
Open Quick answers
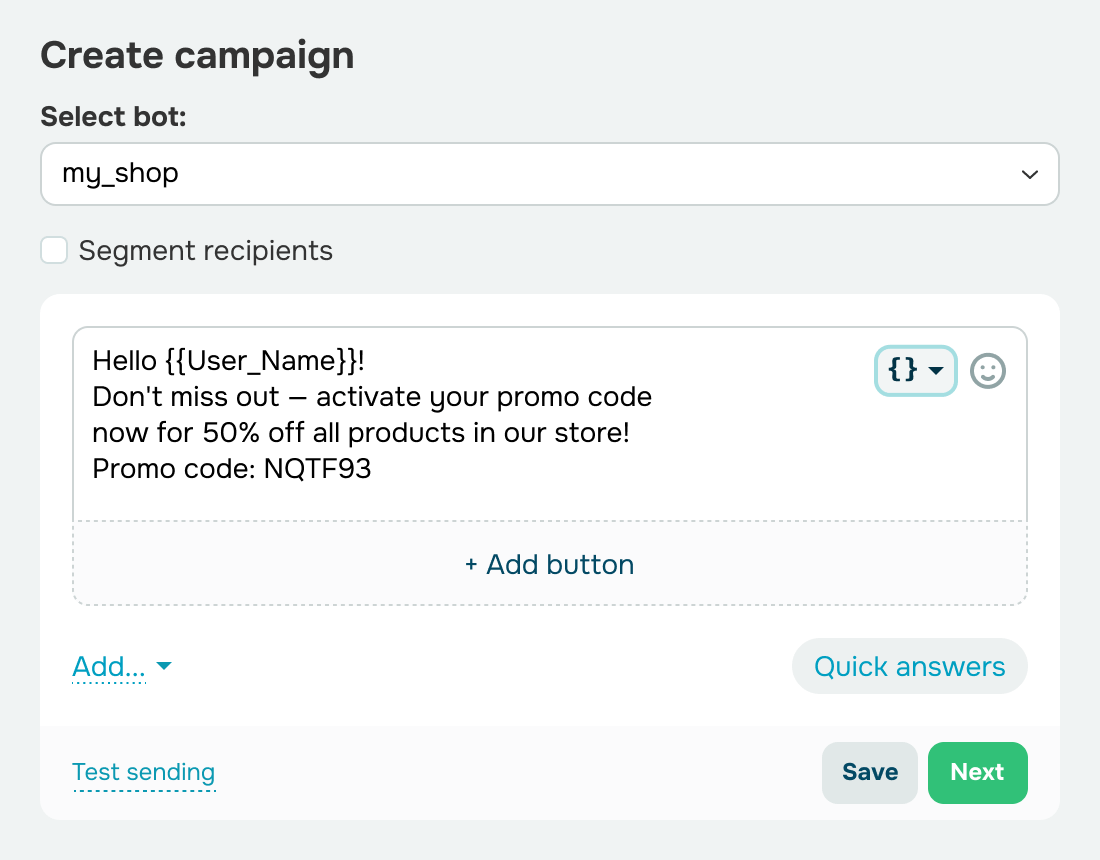click(909, 666)
